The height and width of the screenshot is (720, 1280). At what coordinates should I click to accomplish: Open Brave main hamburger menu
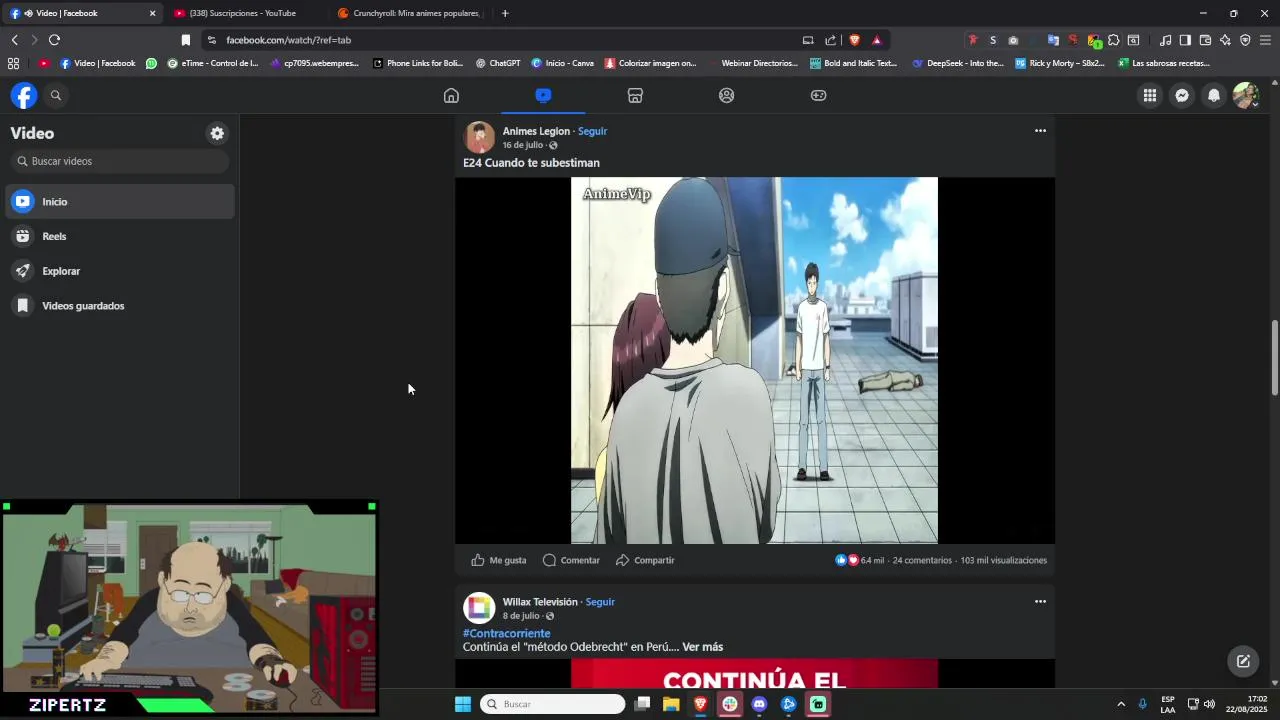[x=1265, y=40]
